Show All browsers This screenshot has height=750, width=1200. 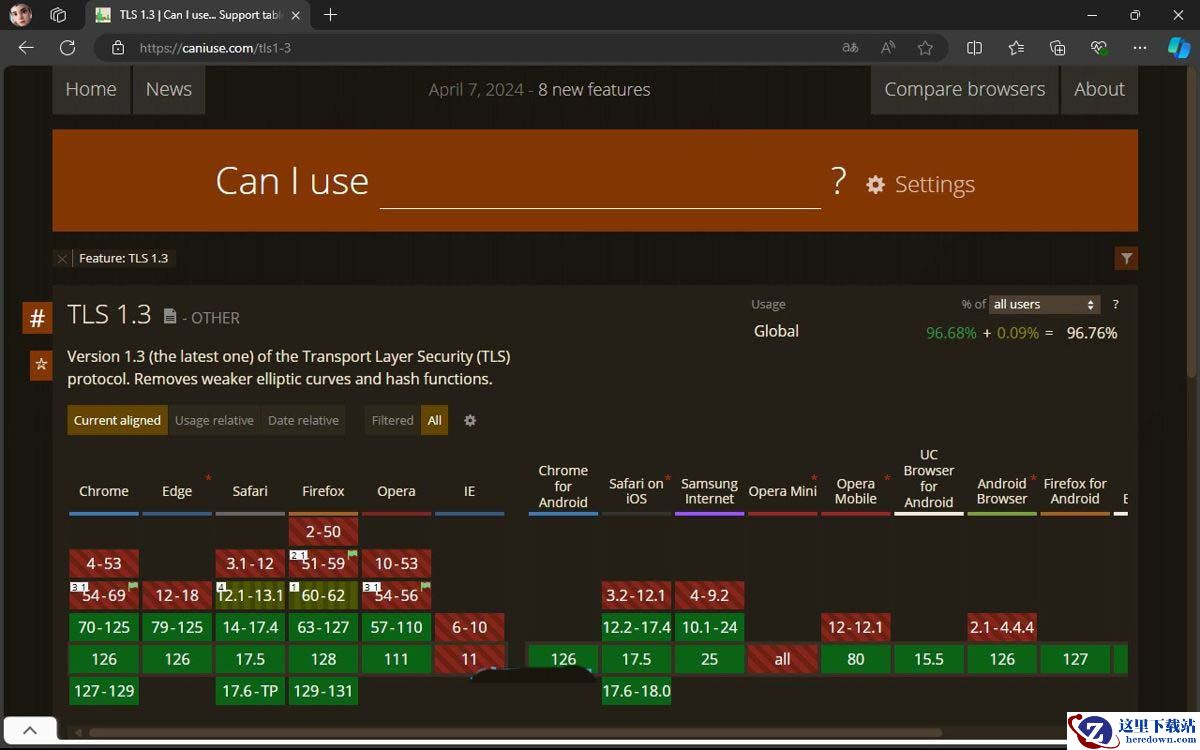434,420
